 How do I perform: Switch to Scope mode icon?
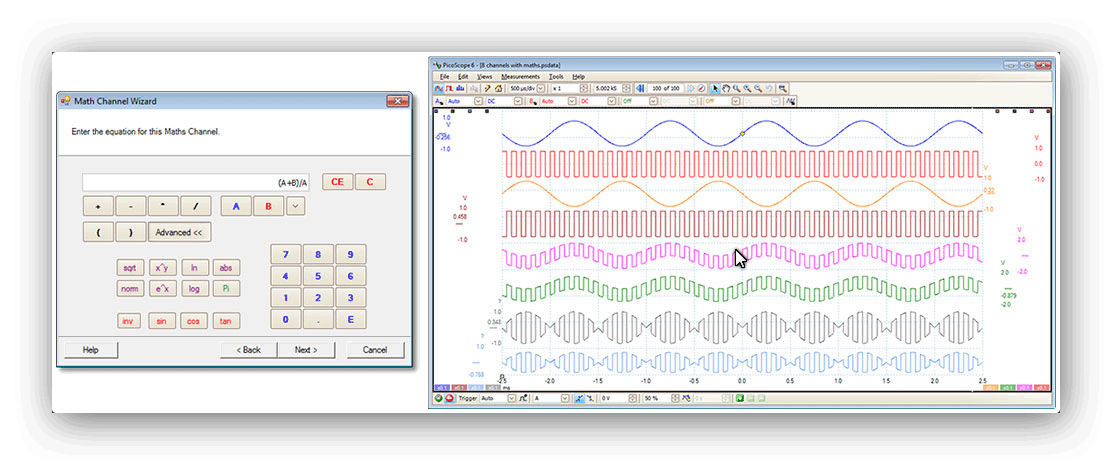tap(438, 88)
